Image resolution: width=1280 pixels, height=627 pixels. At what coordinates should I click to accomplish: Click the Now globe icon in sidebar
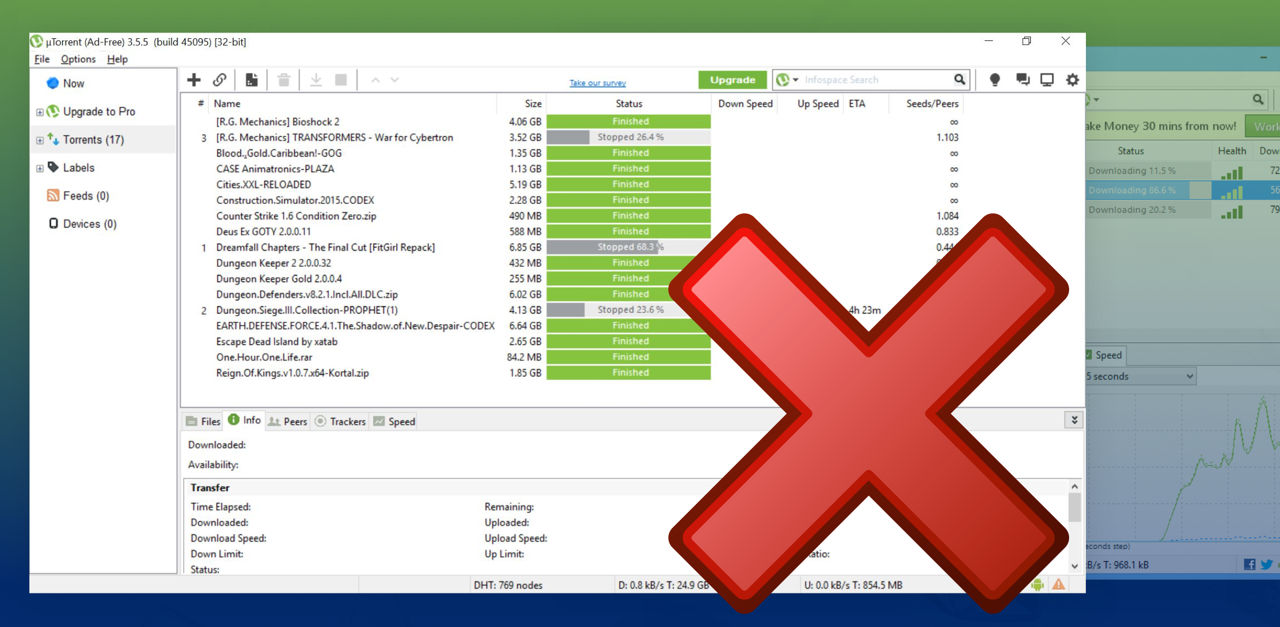tap(53, 84)
